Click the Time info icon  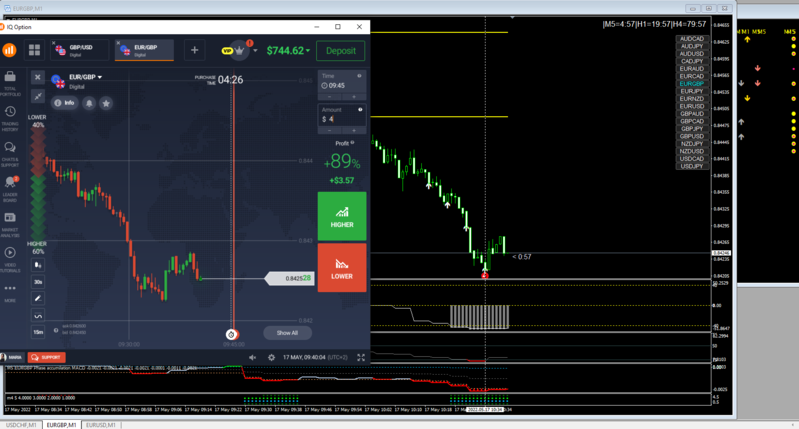pyautogui.click(x=359, y=76)
